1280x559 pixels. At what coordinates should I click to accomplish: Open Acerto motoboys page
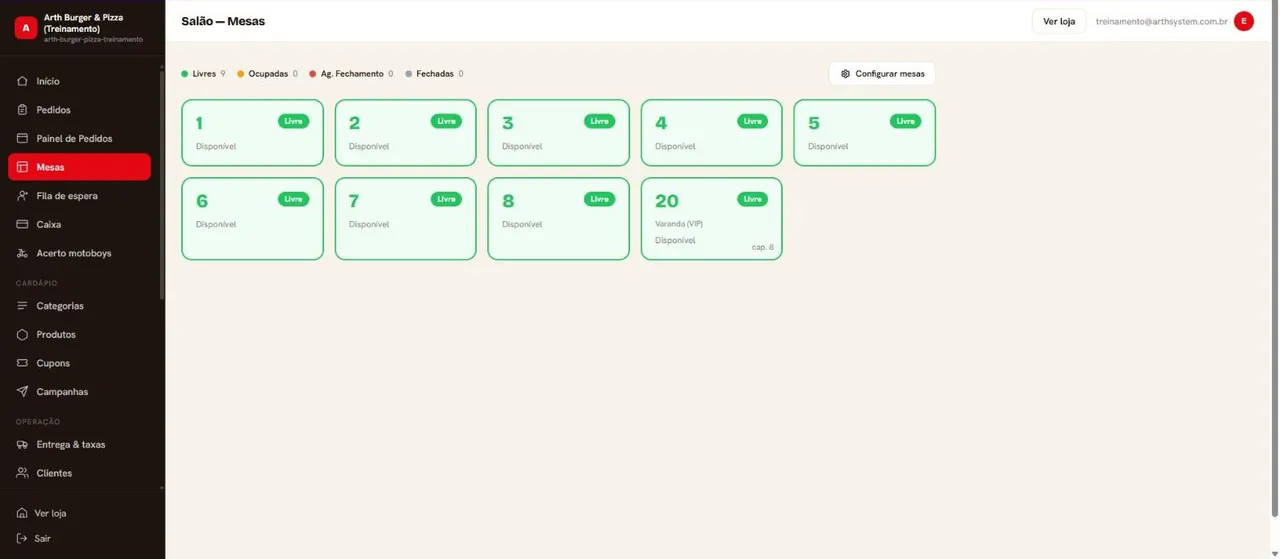click(79, 253)
